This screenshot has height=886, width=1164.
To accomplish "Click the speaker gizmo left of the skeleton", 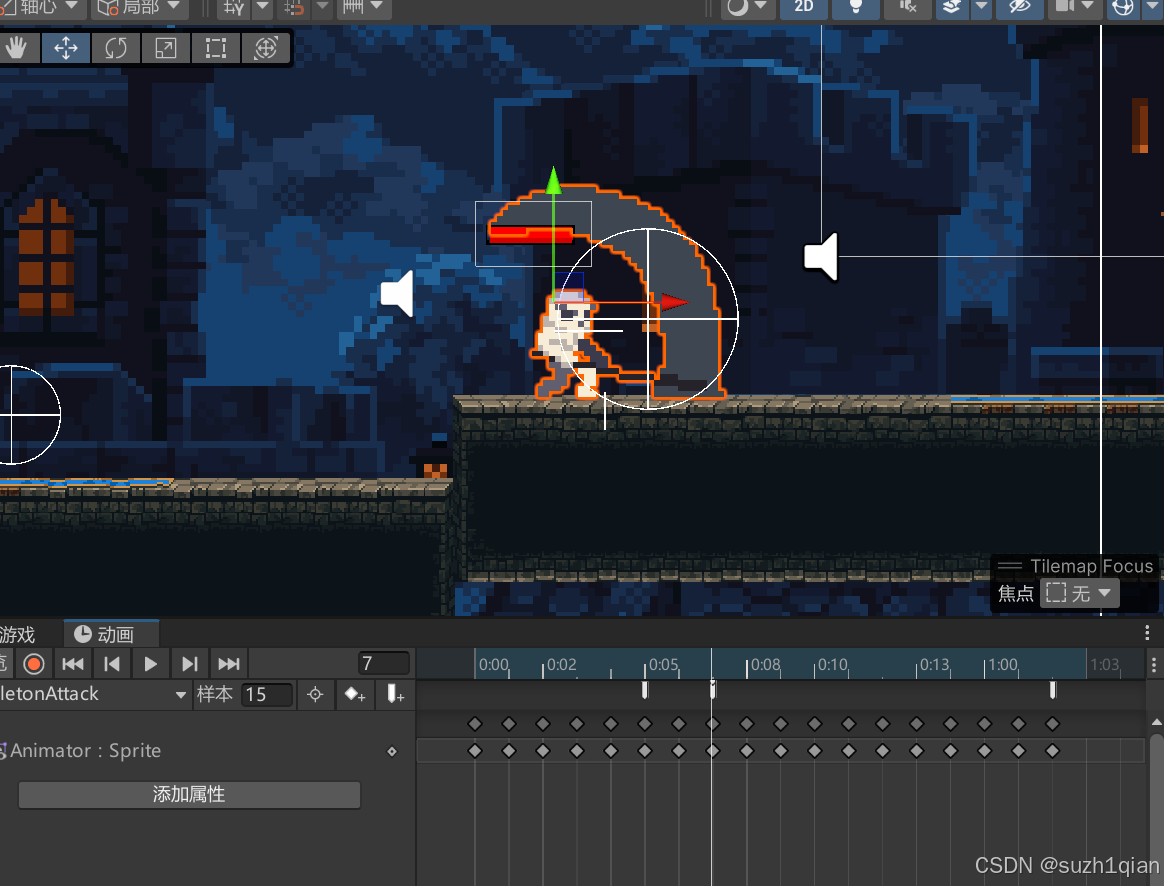I will (397, 294).
